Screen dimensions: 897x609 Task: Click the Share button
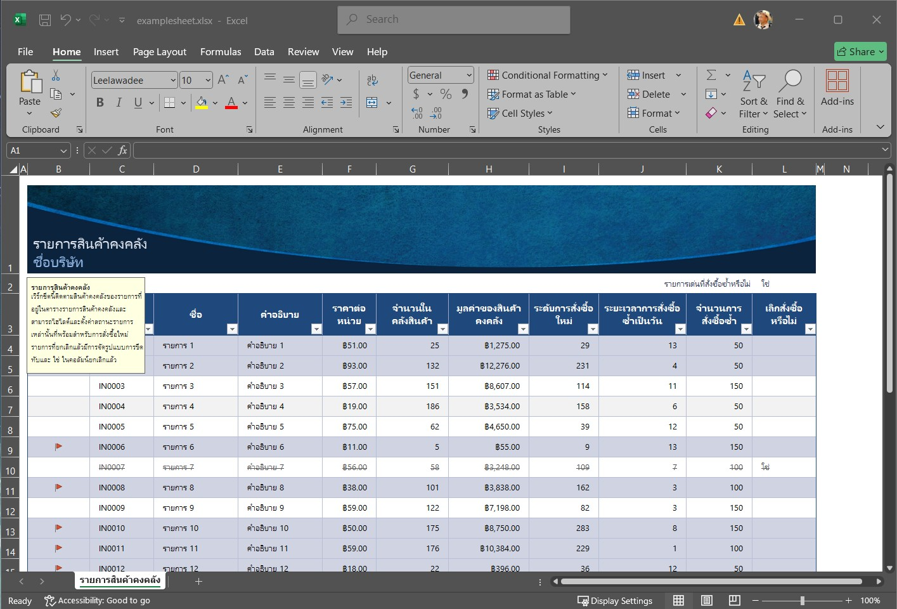861,51
